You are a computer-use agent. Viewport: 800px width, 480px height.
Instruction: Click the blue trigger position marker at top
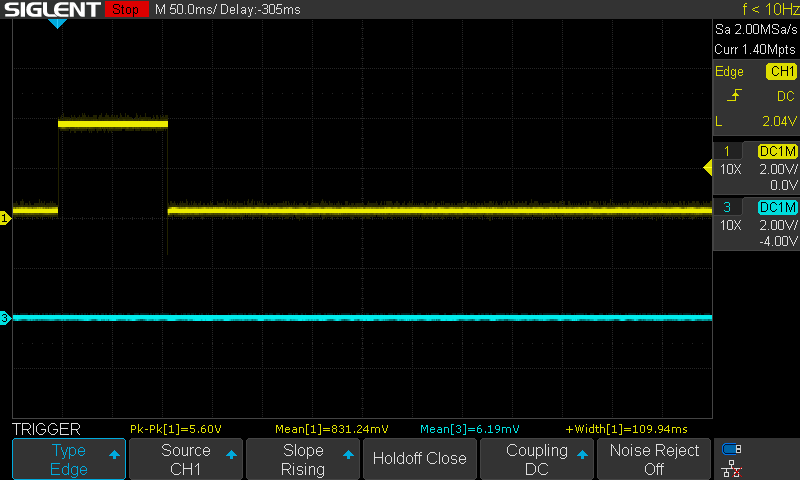57,23
